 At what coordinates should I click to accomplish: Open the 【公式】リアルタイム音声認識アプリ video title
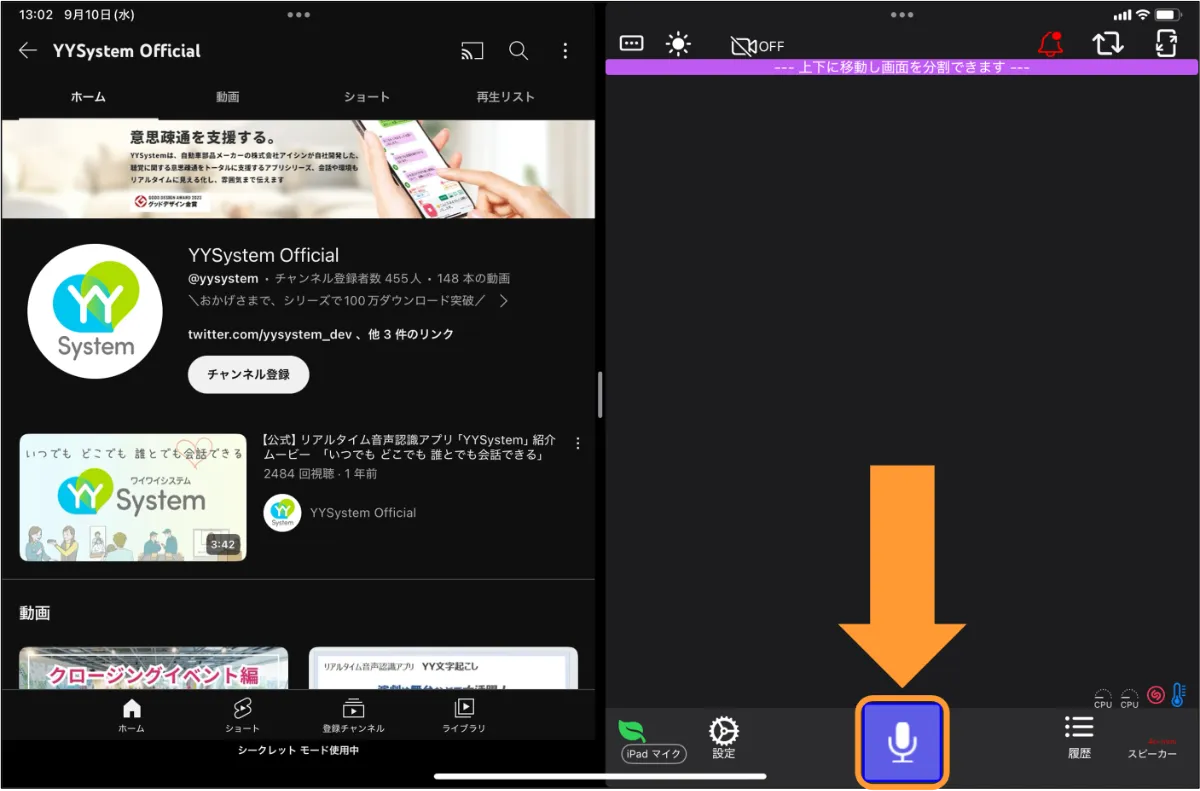[409, 447]
